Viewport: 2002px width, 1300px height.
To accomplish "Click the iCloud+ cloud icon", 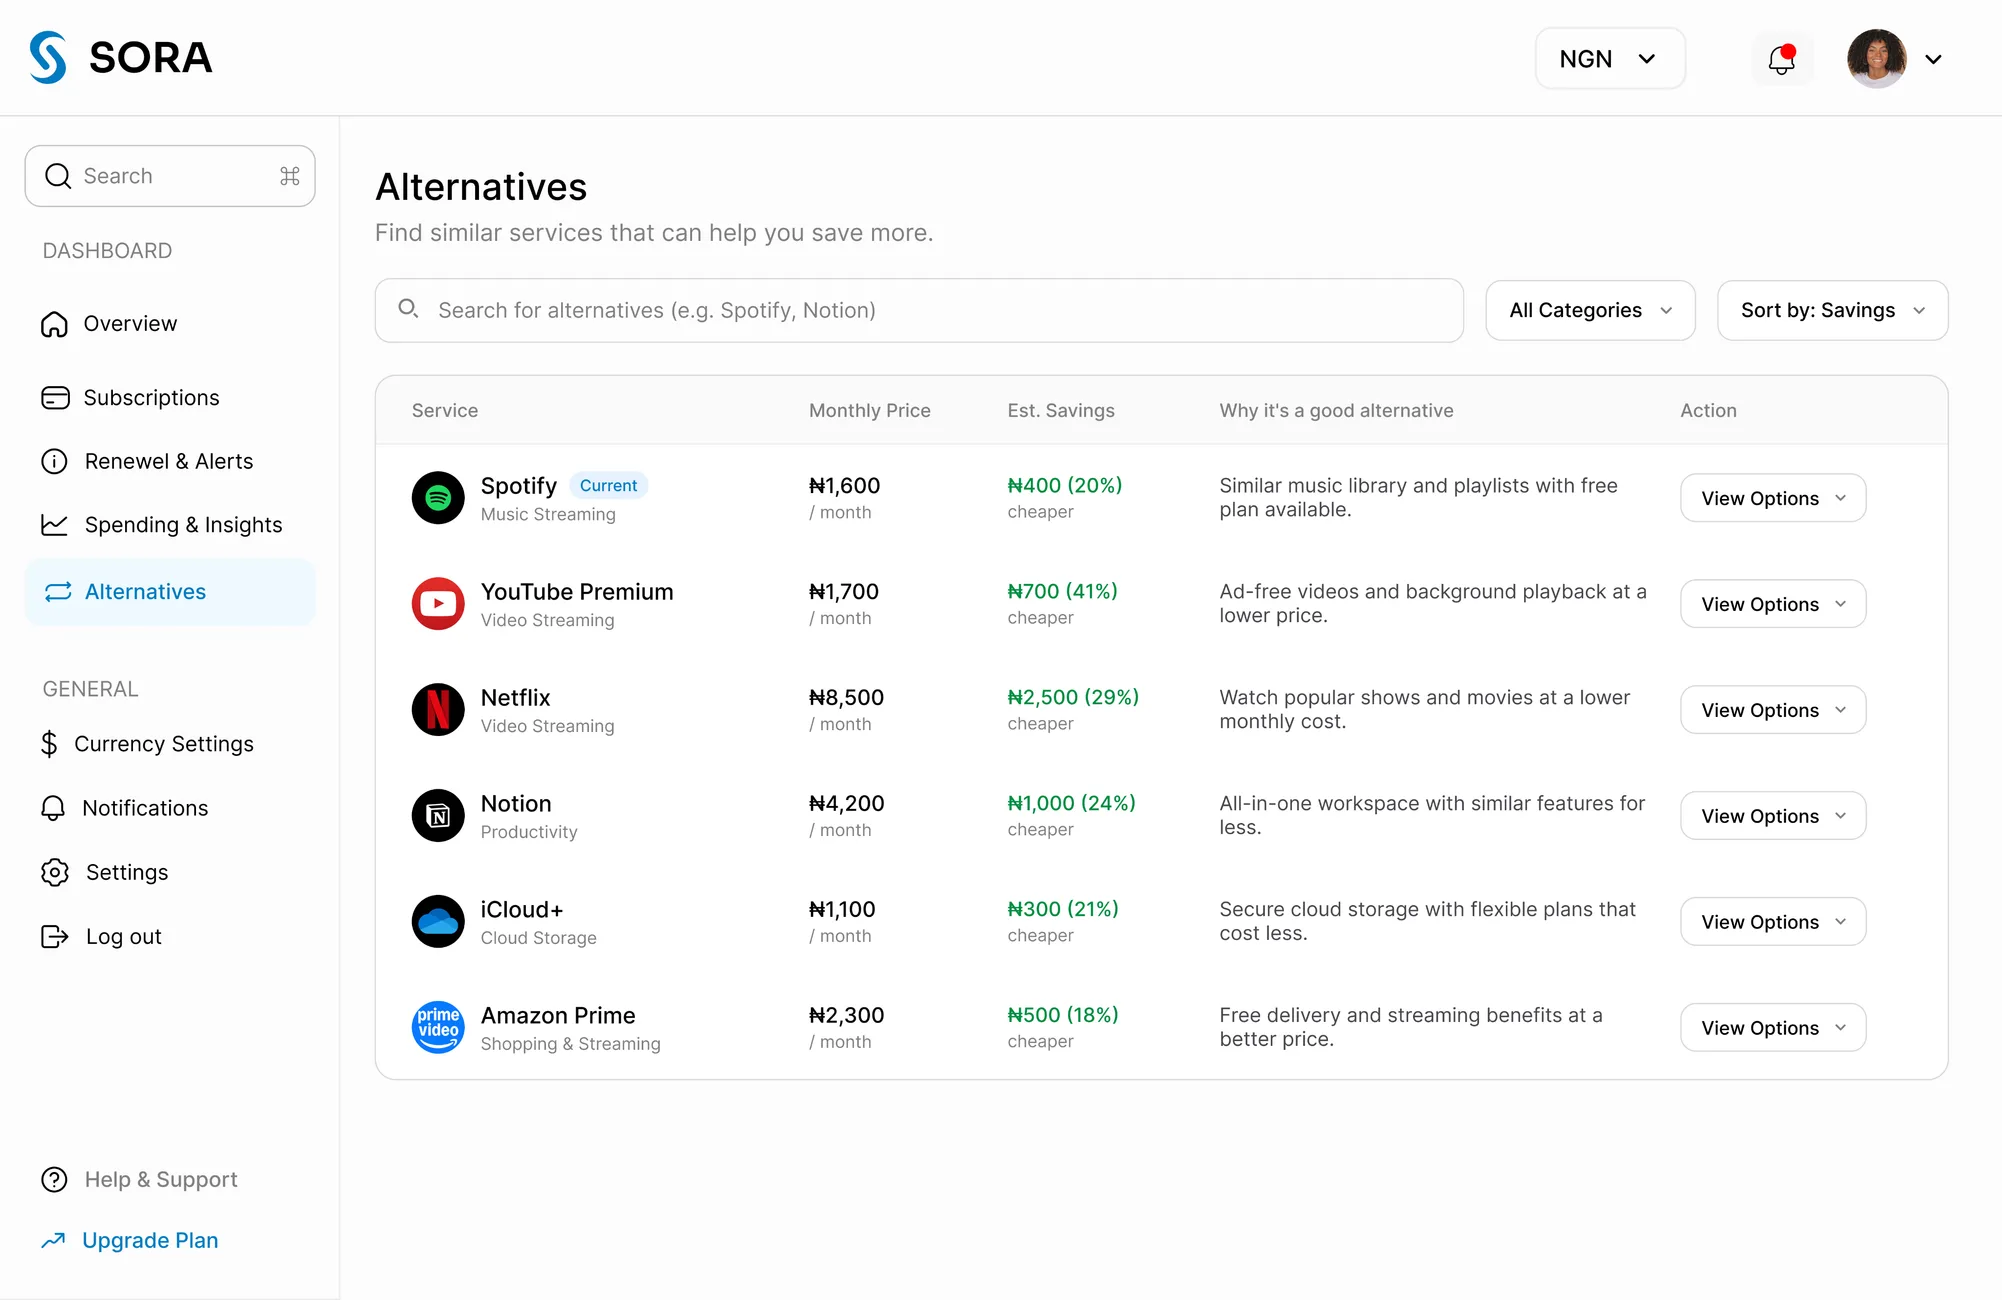I will tap(438, 922).
